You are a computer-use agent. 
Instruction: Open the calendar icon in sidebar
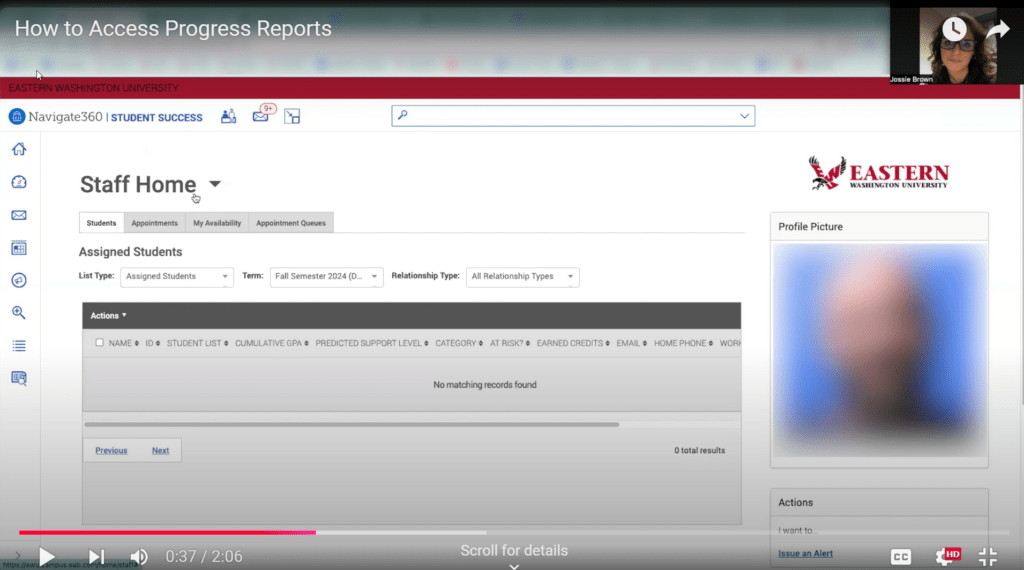[x=18, y=248]
